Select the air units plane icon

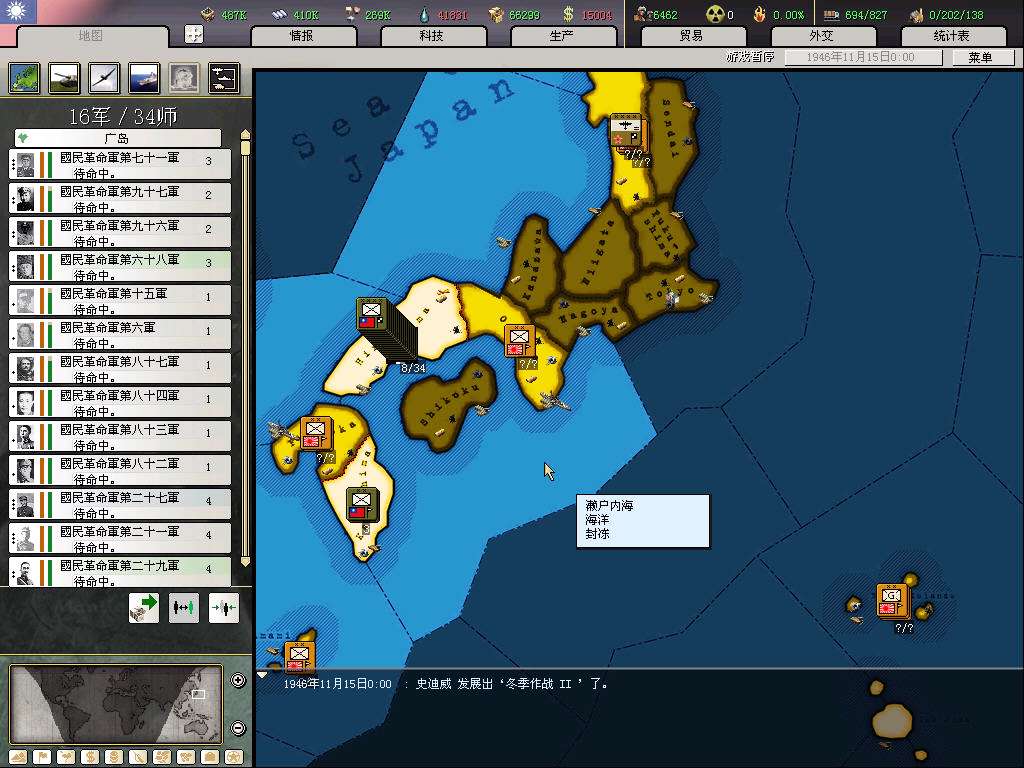coord(105,78)
